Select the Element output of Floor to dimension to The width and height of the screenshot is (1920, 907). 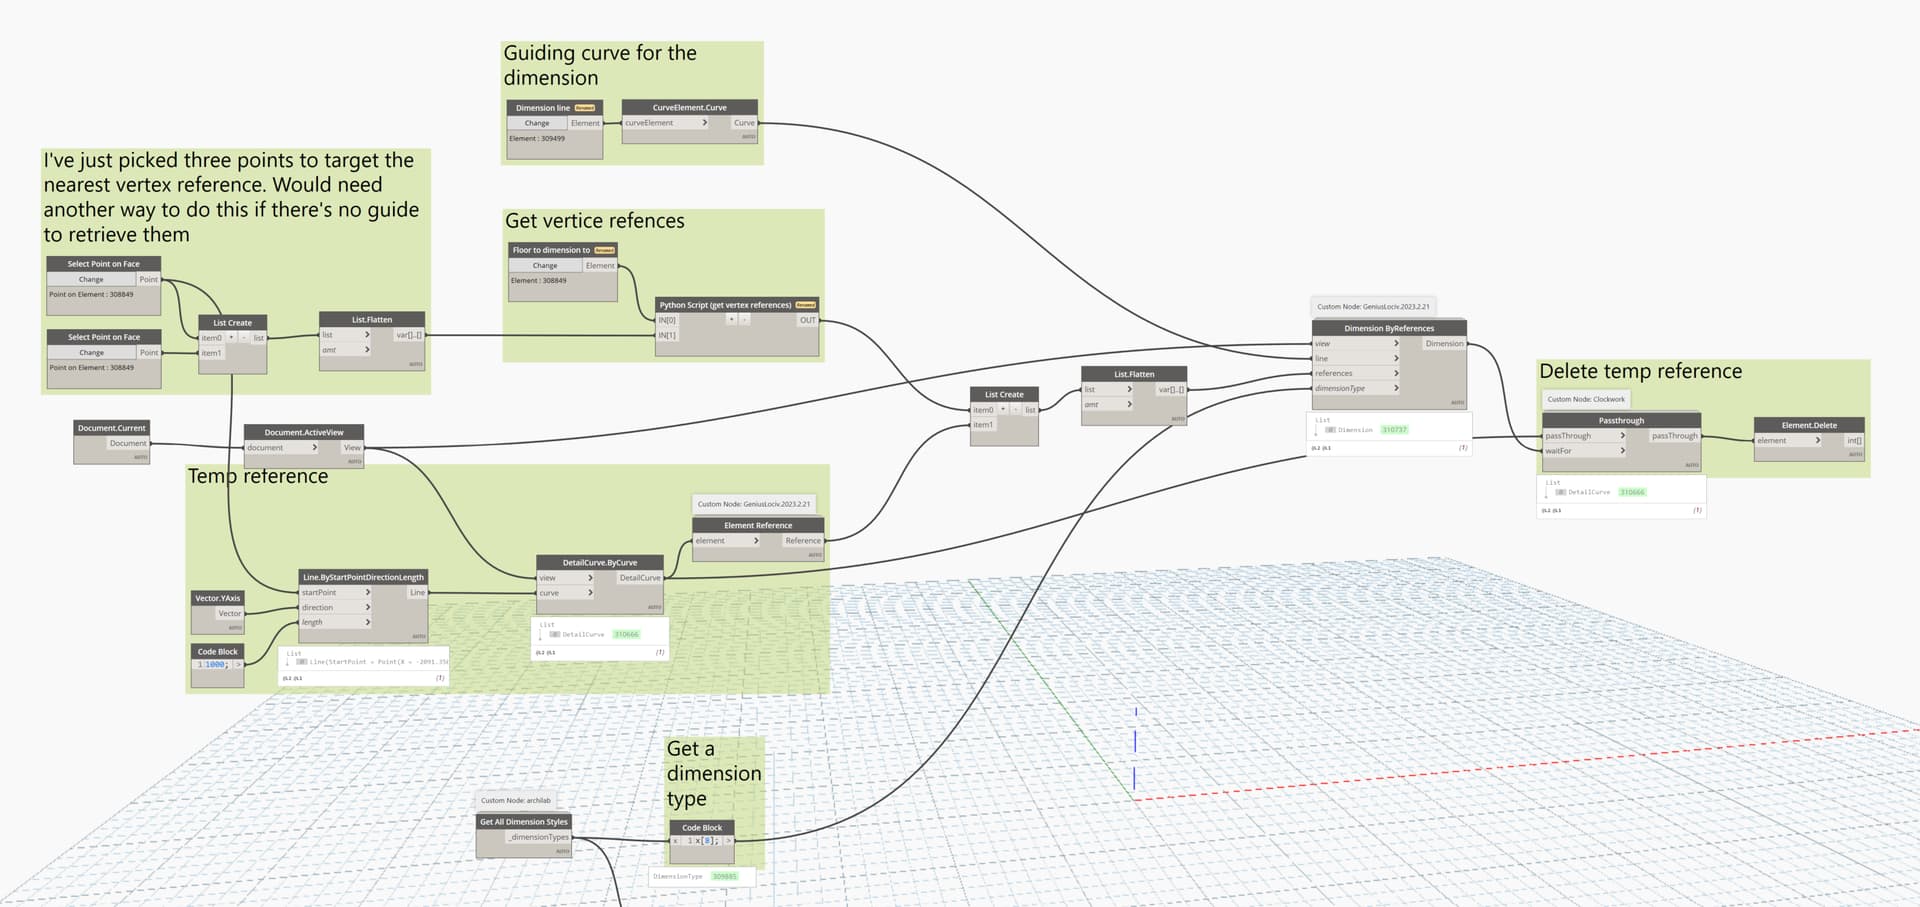point(600,266)
